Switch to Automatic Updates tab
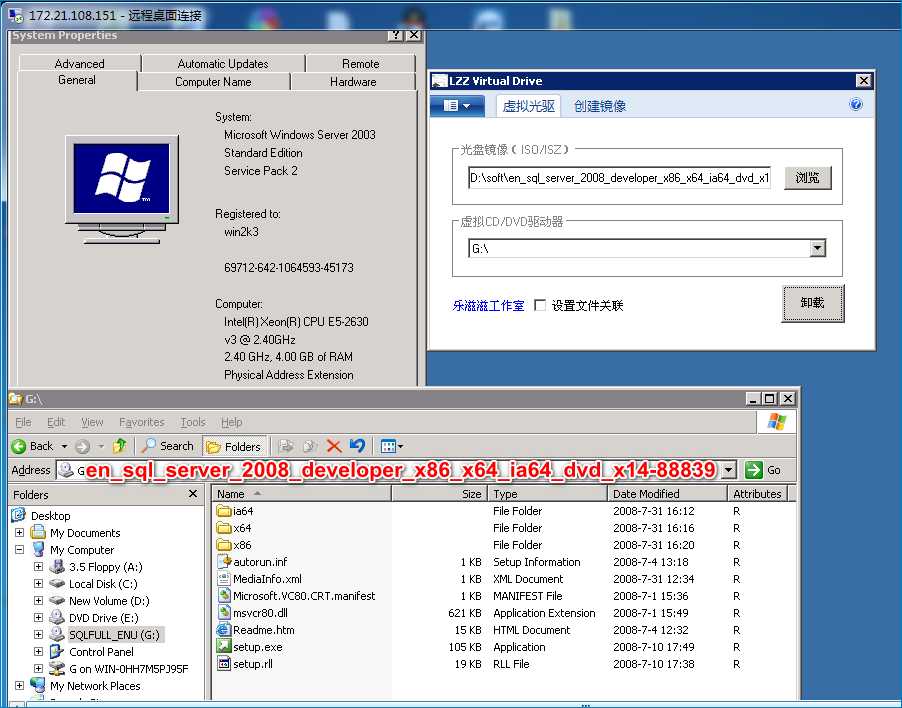This screenshot has height=708, width=902. point(223,63)
